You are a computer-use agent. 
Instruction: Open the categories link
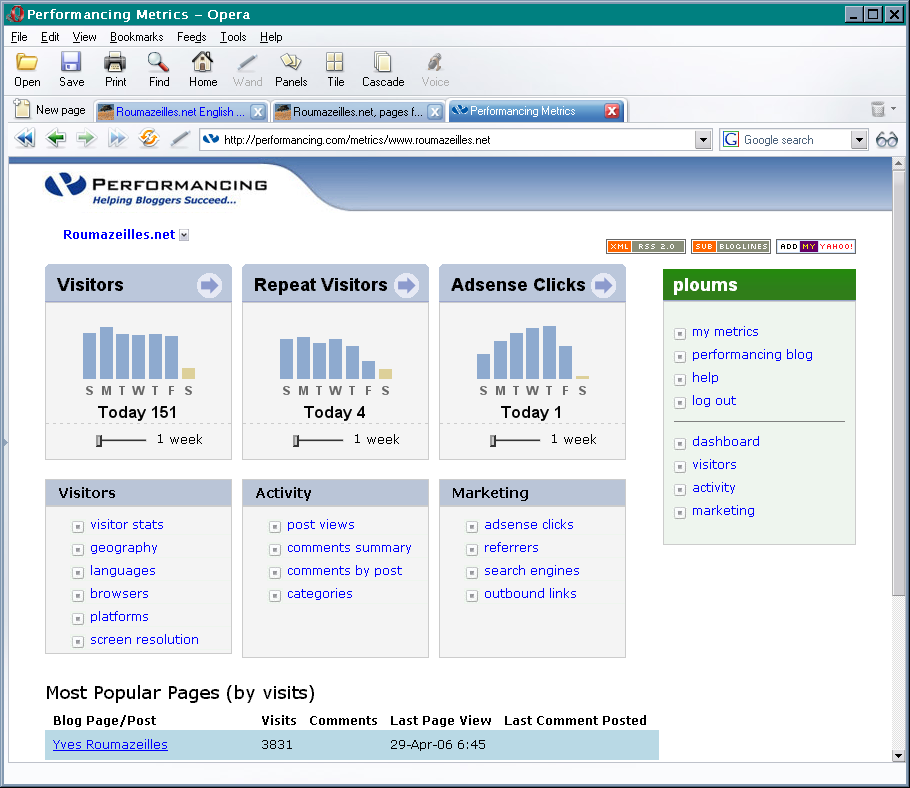320,594
